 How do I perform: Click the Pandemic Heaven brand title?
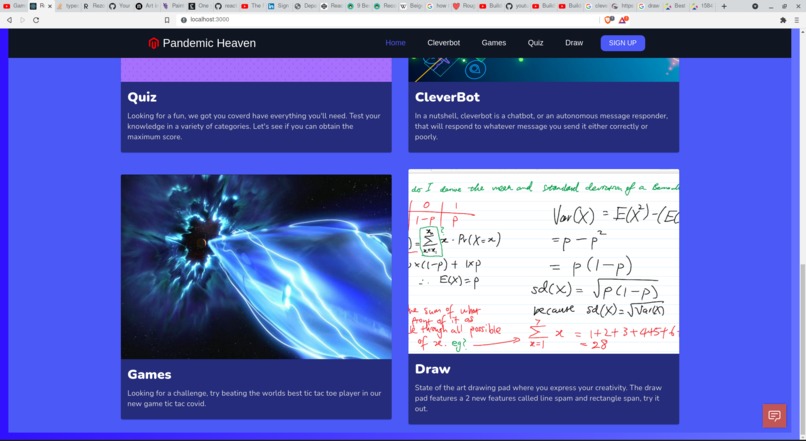[x=209, y=43]
